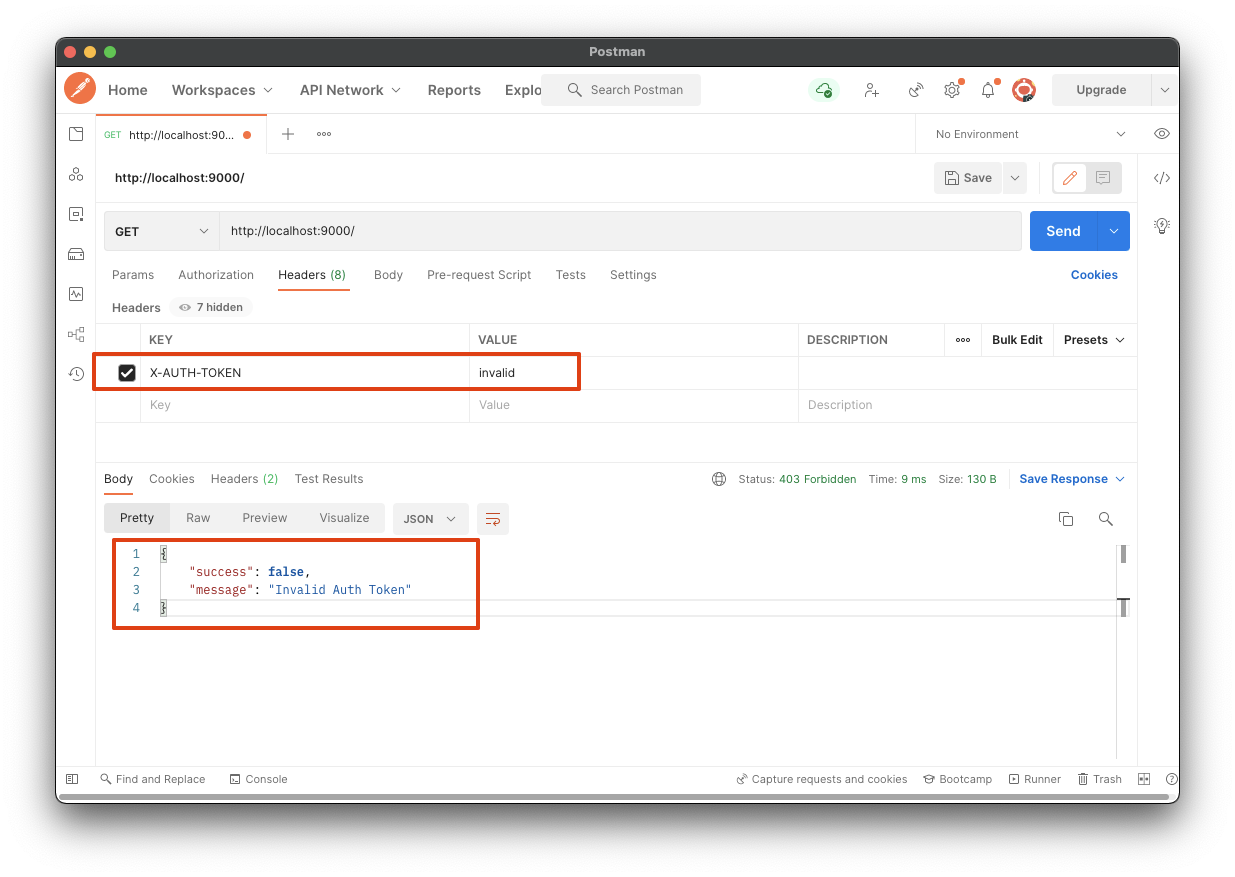Open the Collections sidebar icon
The height and width of the screenshot is (877, 1235).
[76, 134]
